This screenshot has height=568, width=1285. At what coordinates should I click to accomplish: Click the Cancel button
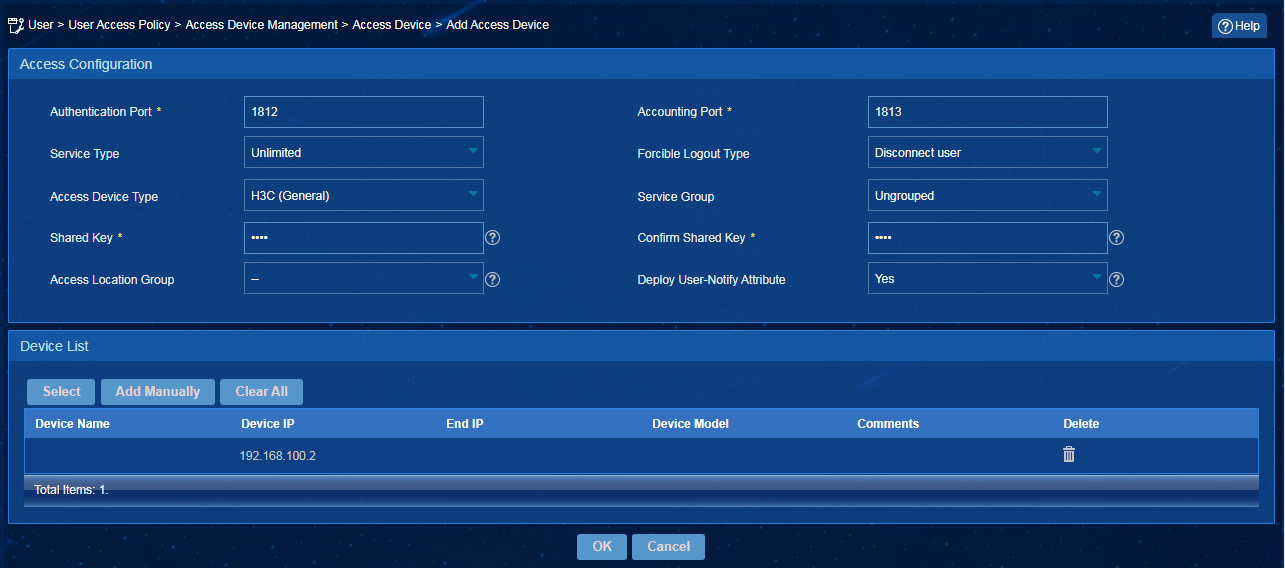point(668,547)
